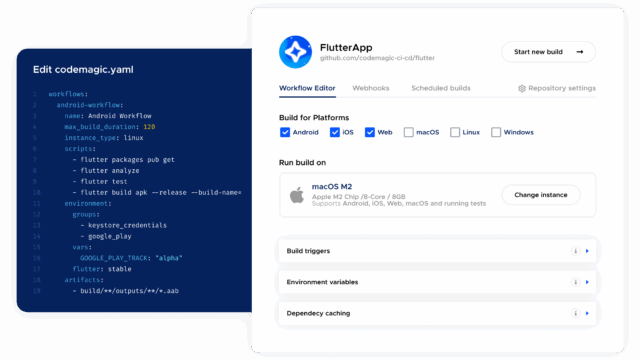
Task: Click the max_build_duration value 120
Action: click(149, 127)
